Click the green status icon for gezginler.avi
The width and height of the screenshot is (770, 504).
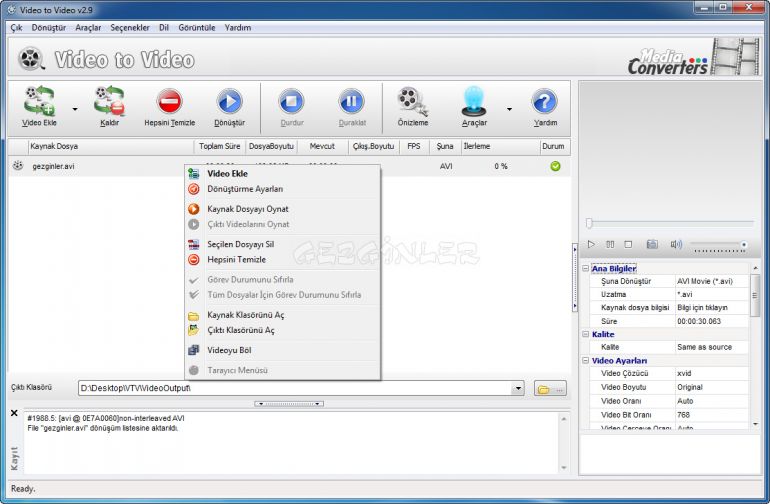[555, 166]
